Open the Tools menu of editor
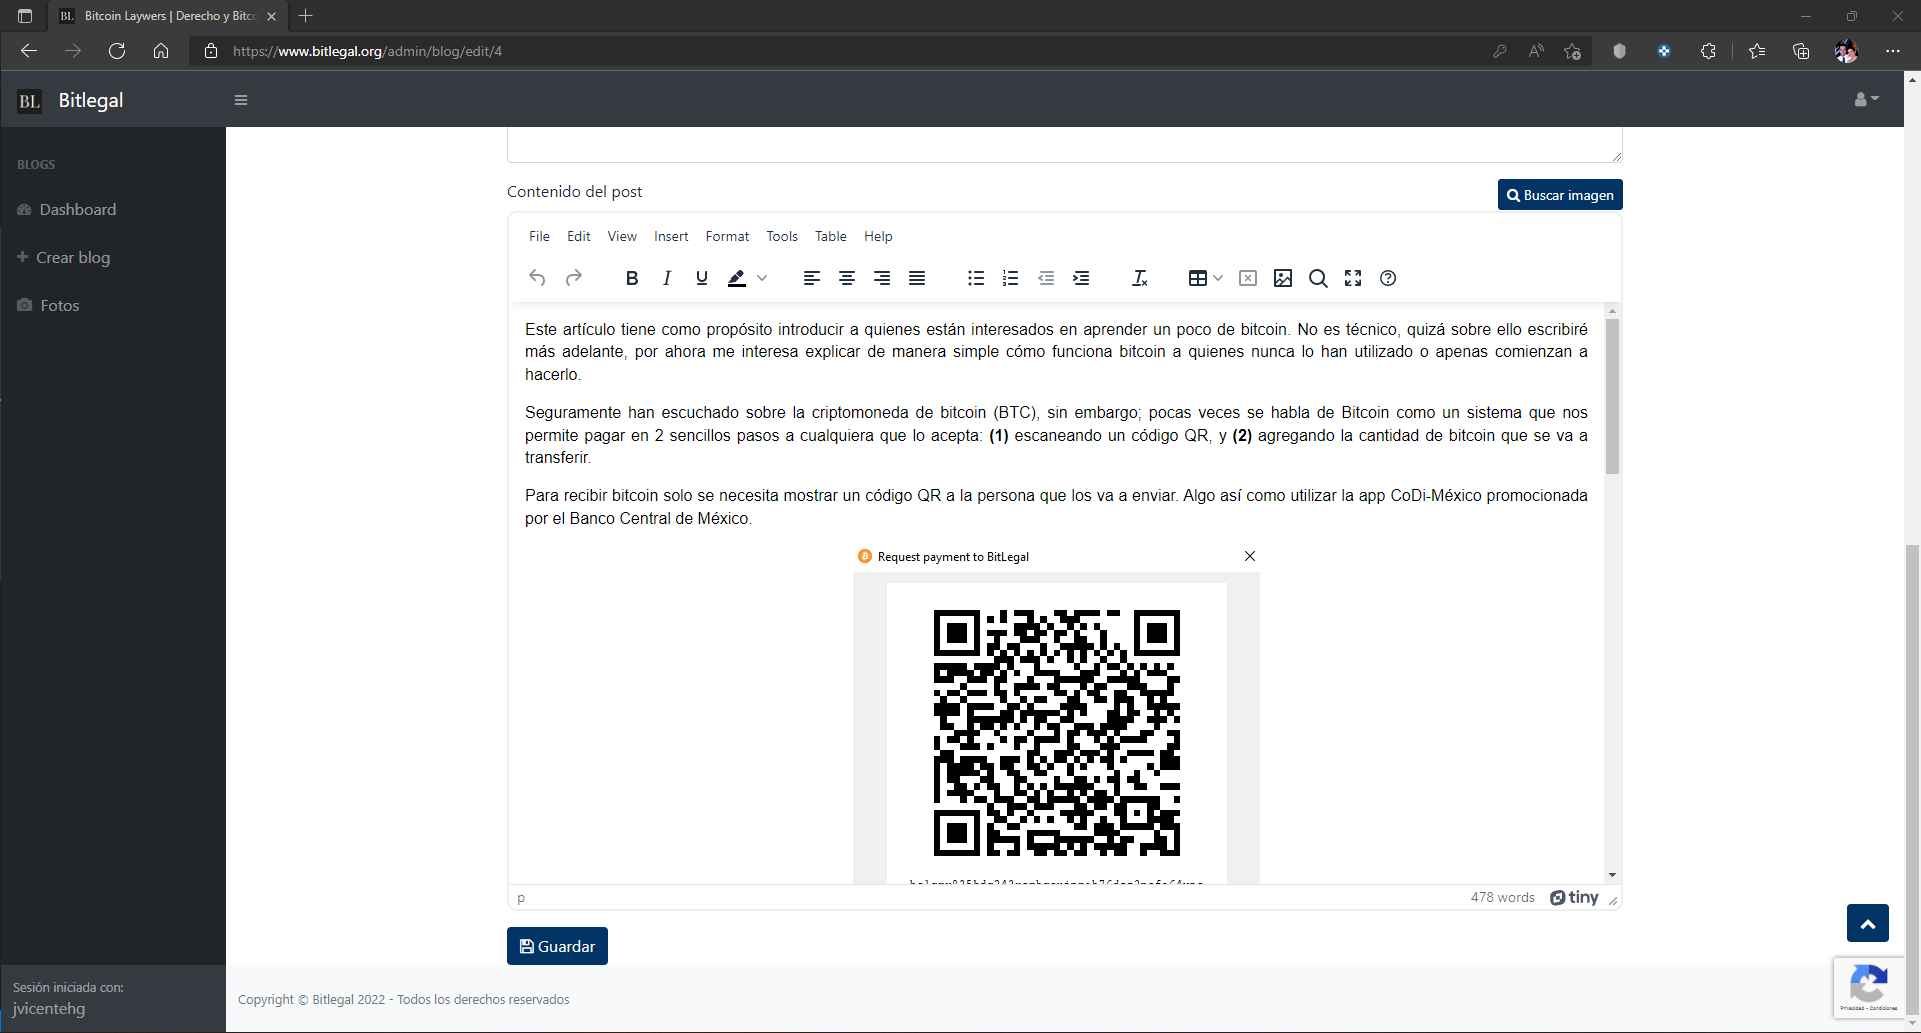Viewport: 1921px width, 1033px height. 782,236
